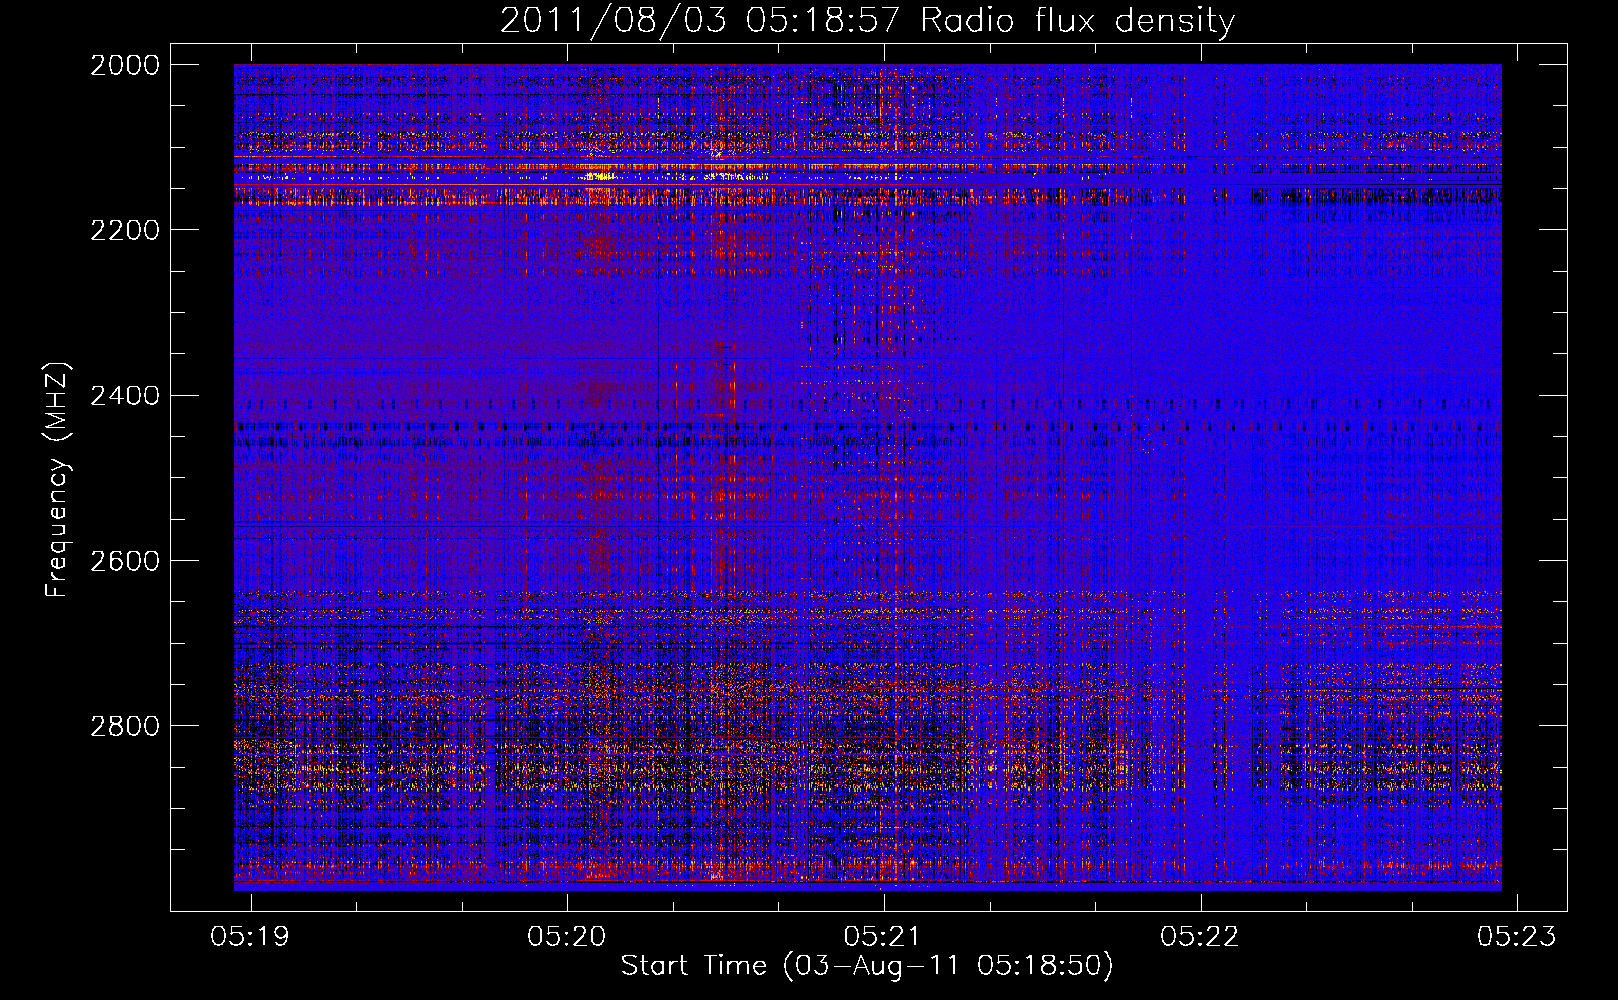1618x1000 pixels.
Task: Click the 2800 frequency tick label
Action: [x=125, y=726]
